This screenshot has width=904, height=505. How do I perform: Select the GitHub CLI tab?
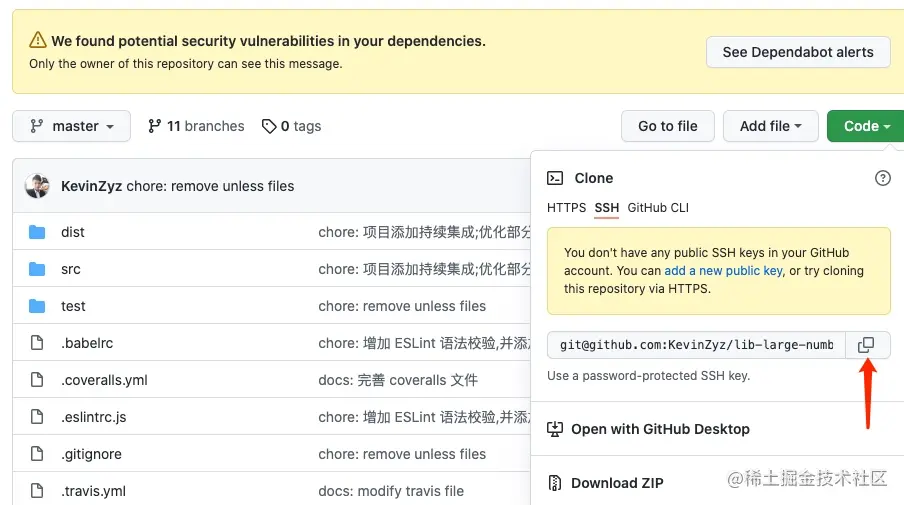659,208
